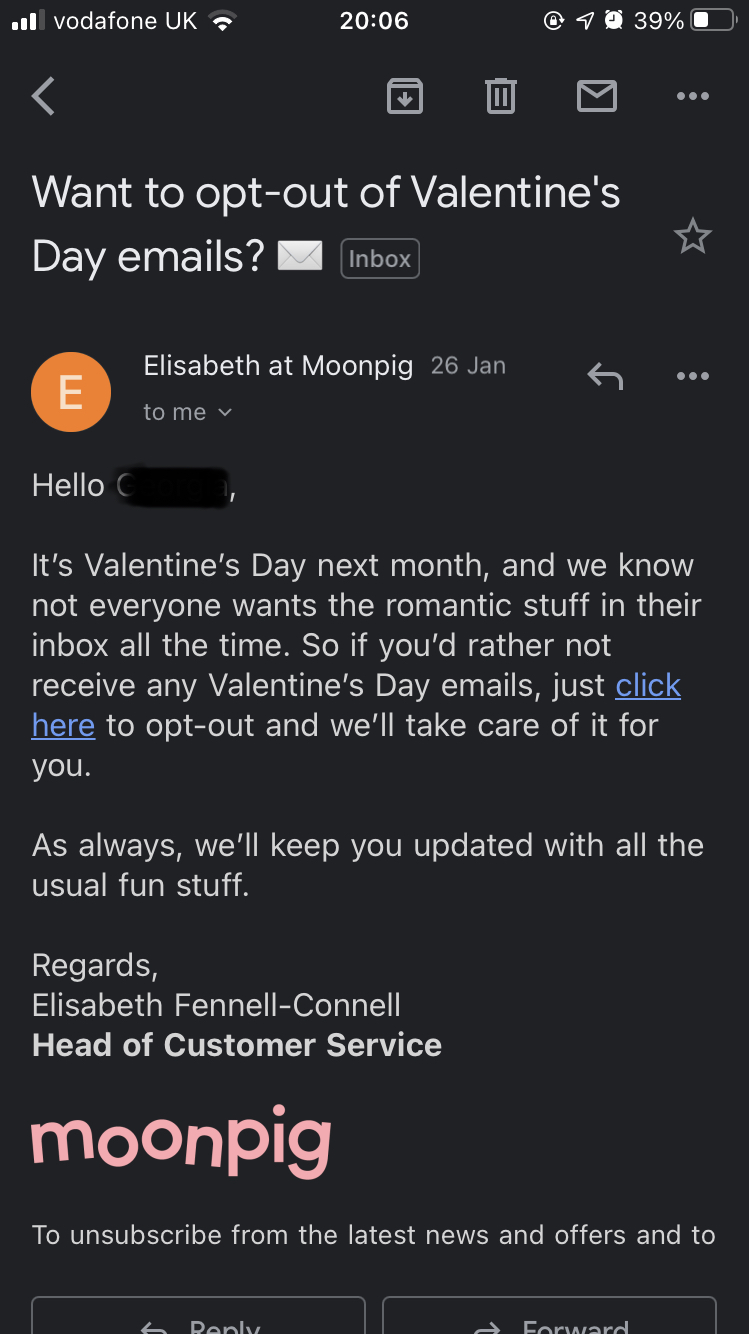Star this Moonpig email

(x=692, y=237)
